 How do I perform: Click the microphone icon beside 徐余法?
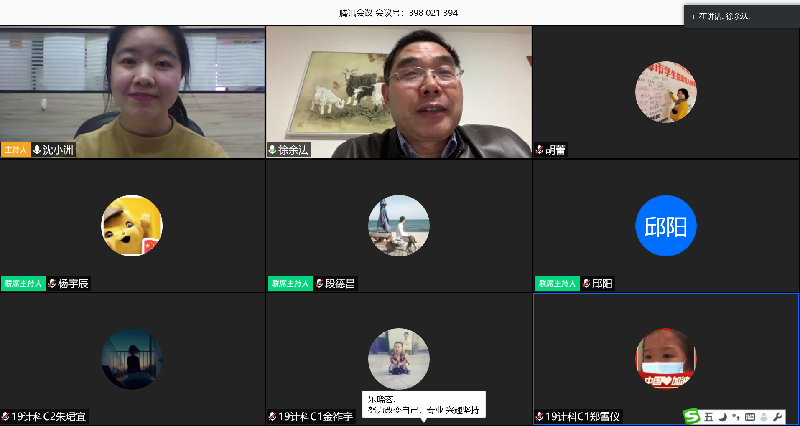(272, 150)
